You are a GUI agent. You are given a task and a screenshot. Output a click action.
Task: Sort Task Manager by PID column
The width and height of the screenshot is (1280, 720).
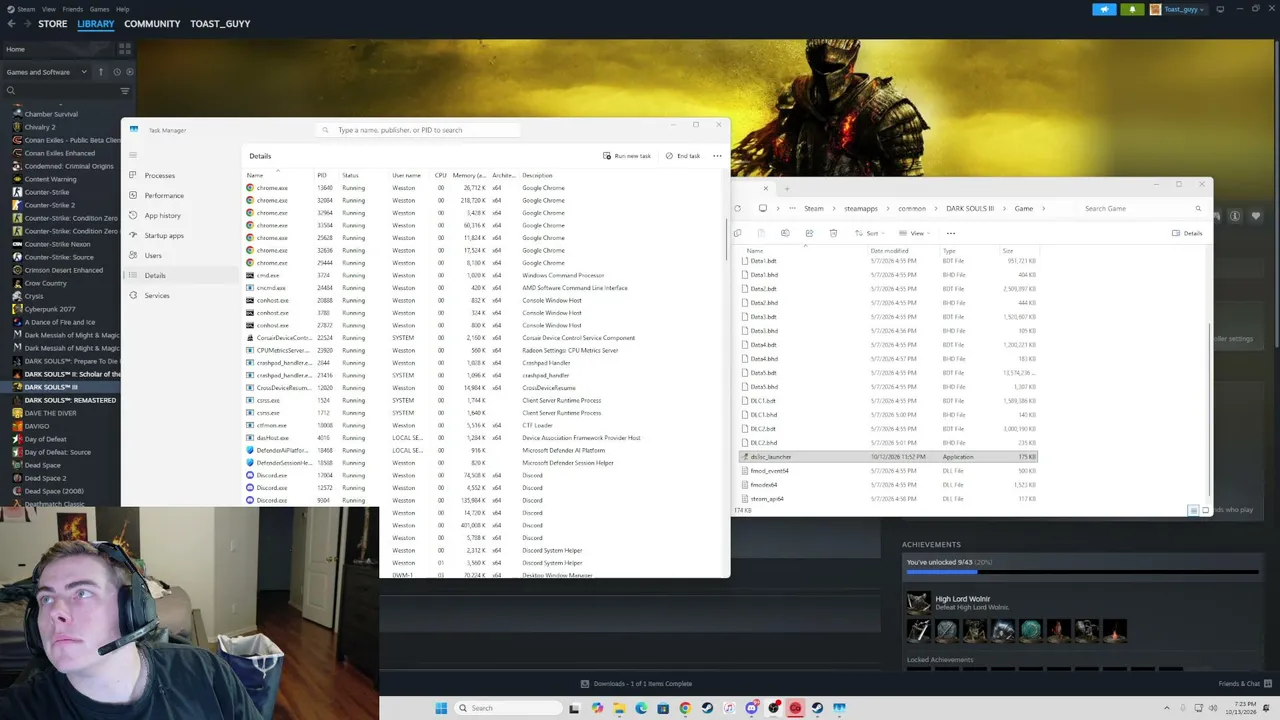point(322,175)
